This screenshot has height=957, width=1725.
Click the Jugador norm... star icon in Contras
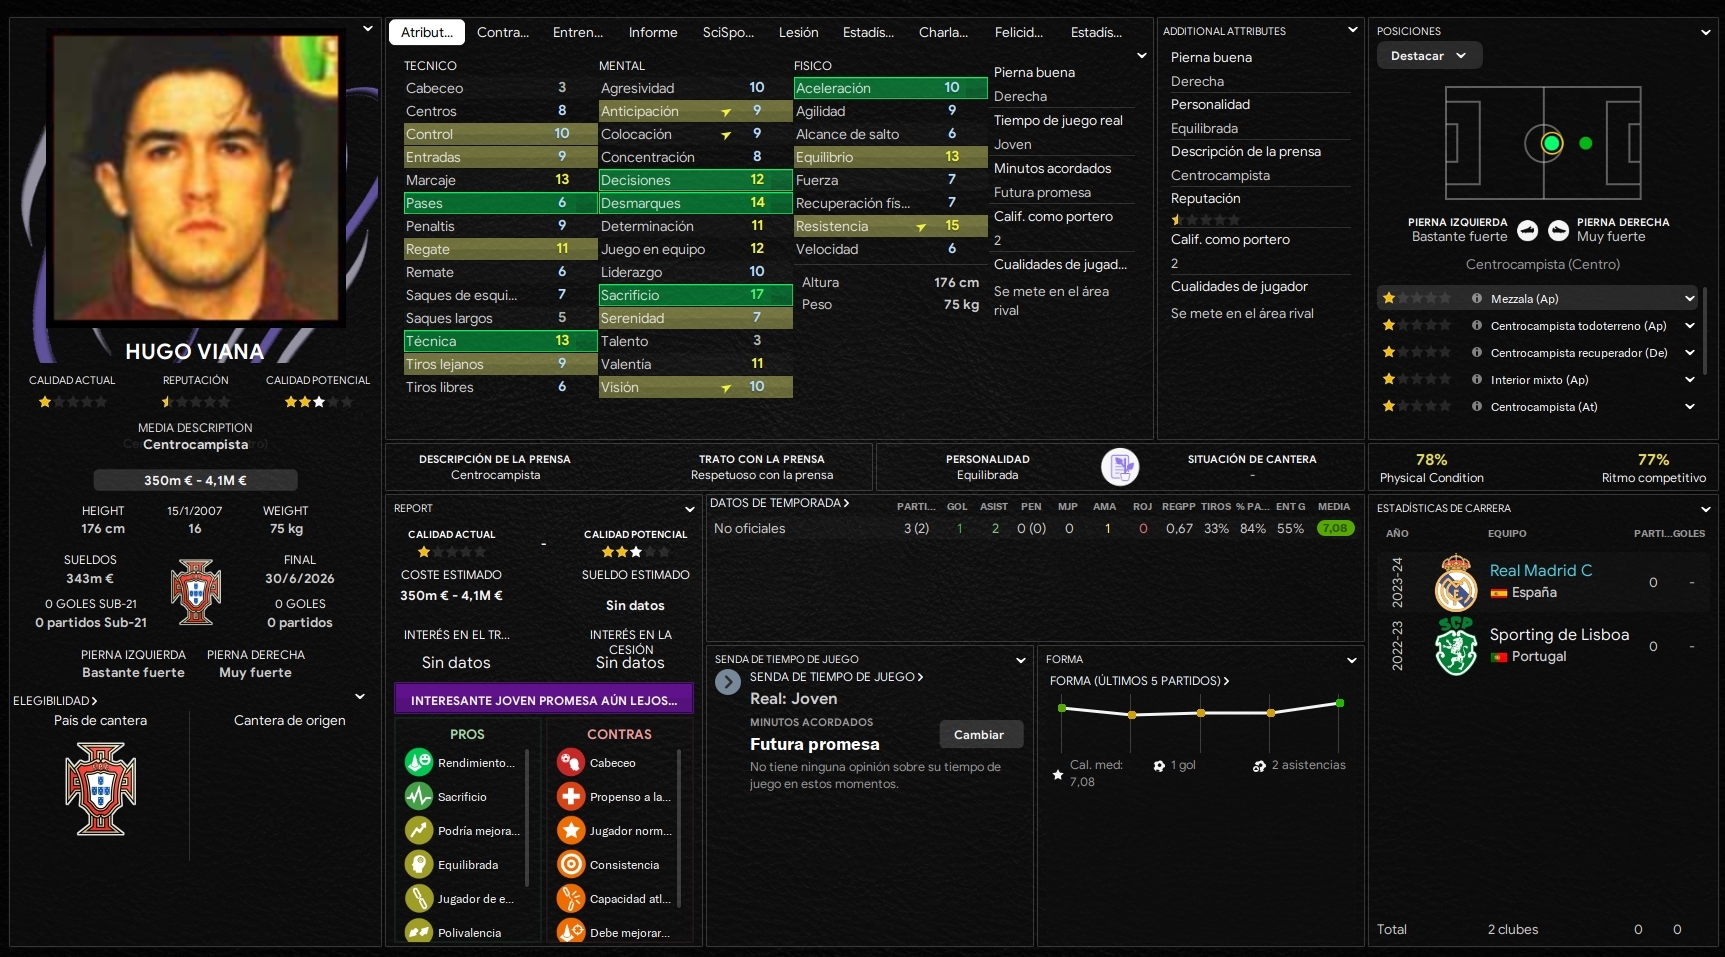(571, 831)
